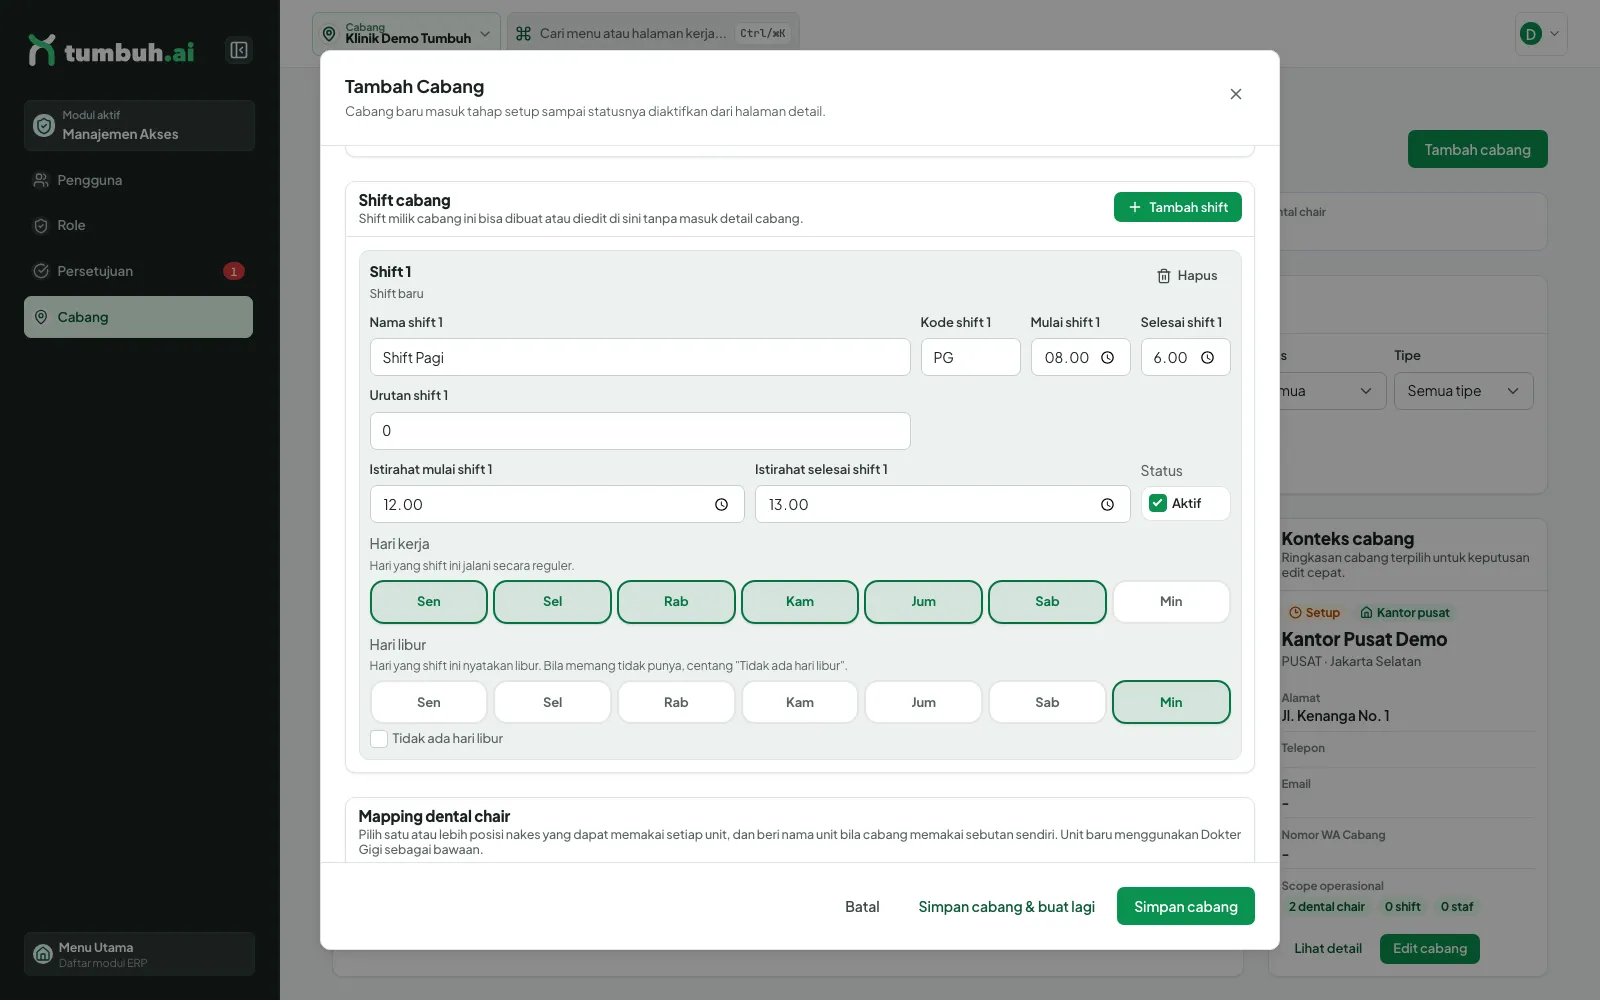This screenshot has height=1000, width=1600.
Task: Open Menu Utama Daftar modul ERP
Action: (139, 954)
